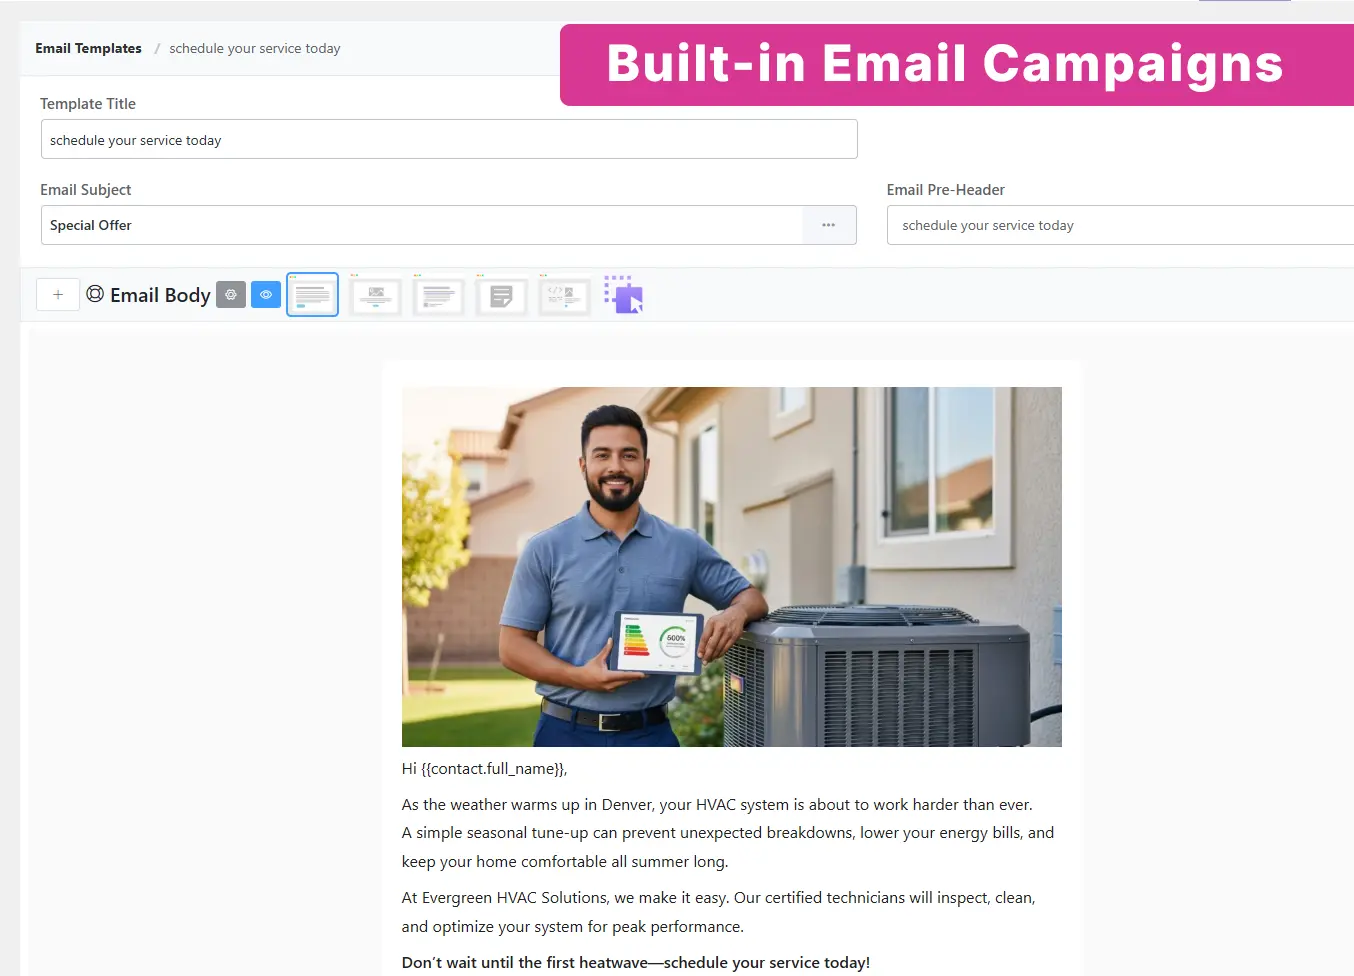
Task: Go to the Email Templates breadcrumb
Action: tap(88, 48)
